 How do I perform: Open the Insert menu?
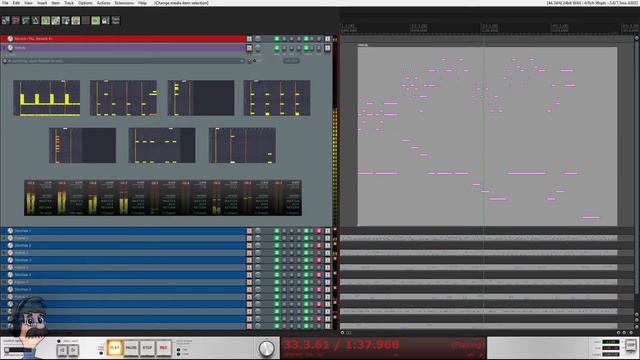[42, 3]
